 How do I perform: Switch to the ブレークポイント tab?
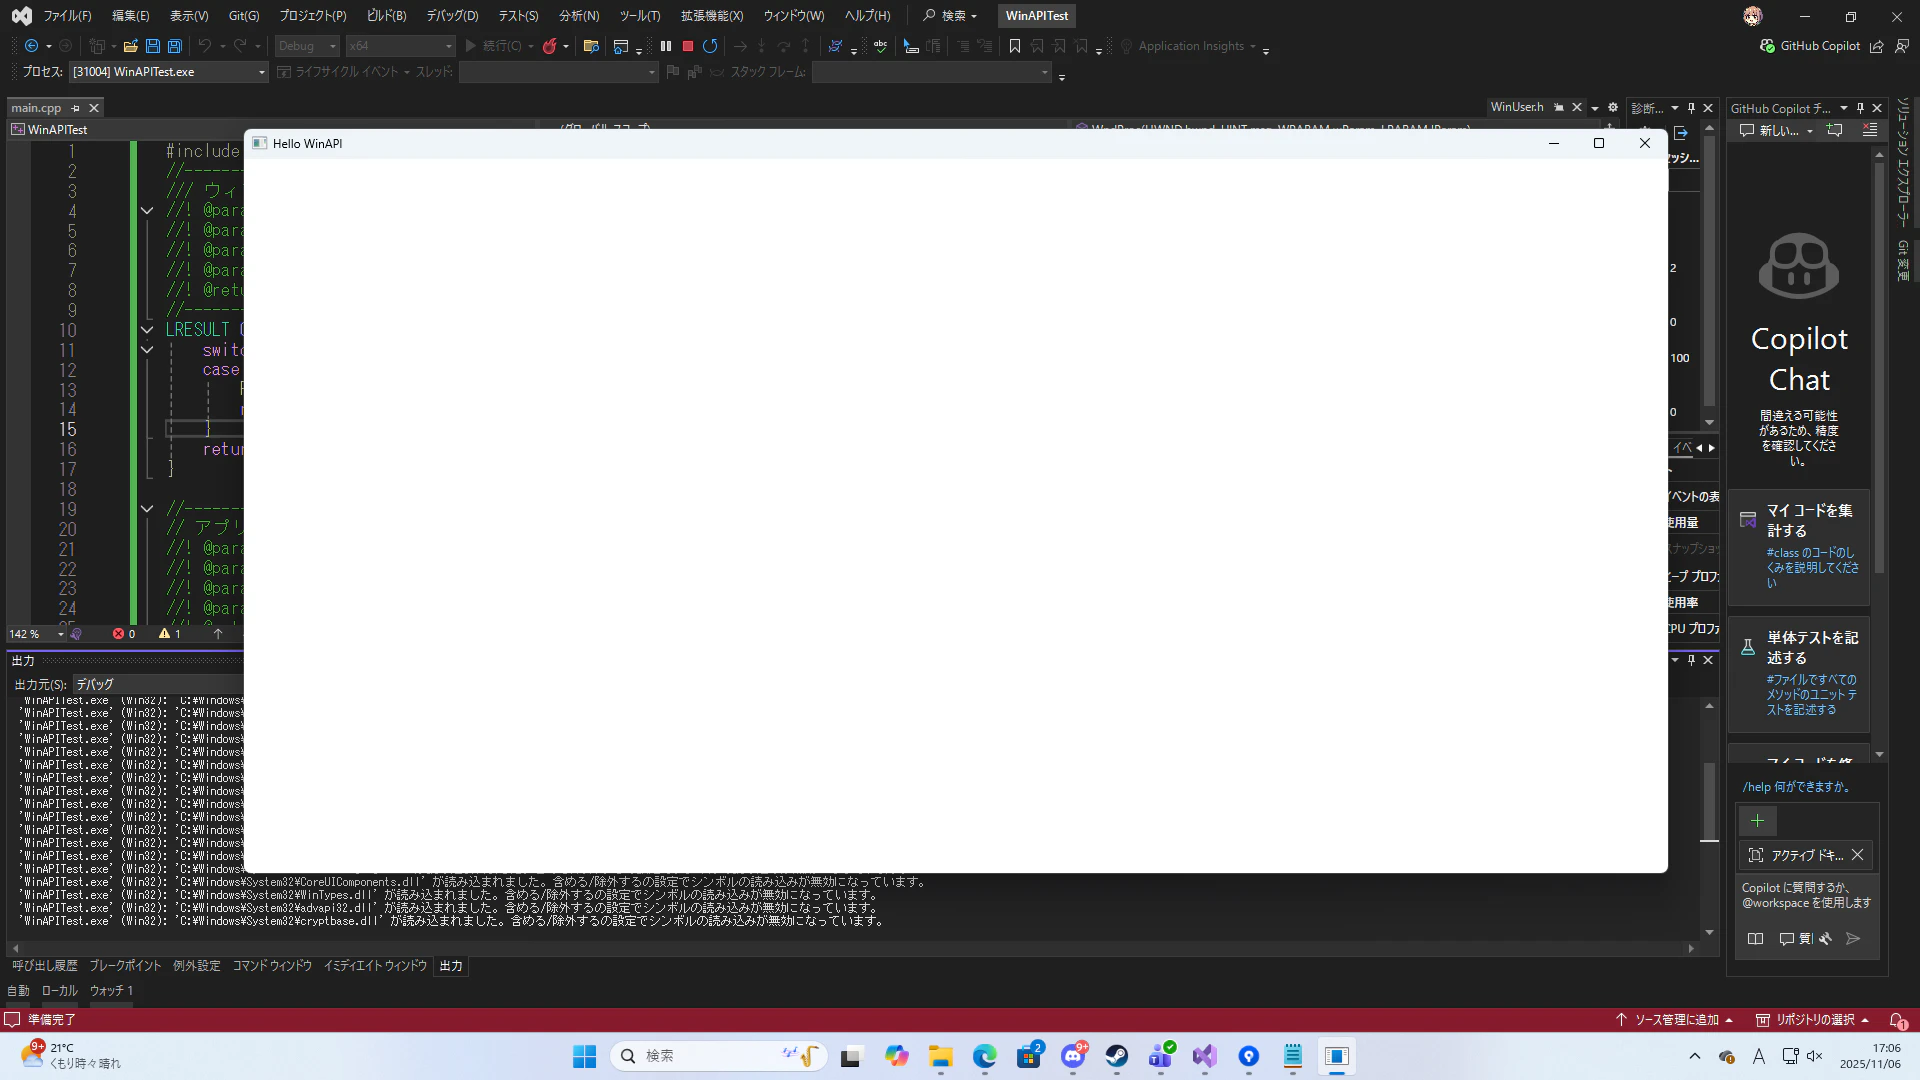point(125,966)
